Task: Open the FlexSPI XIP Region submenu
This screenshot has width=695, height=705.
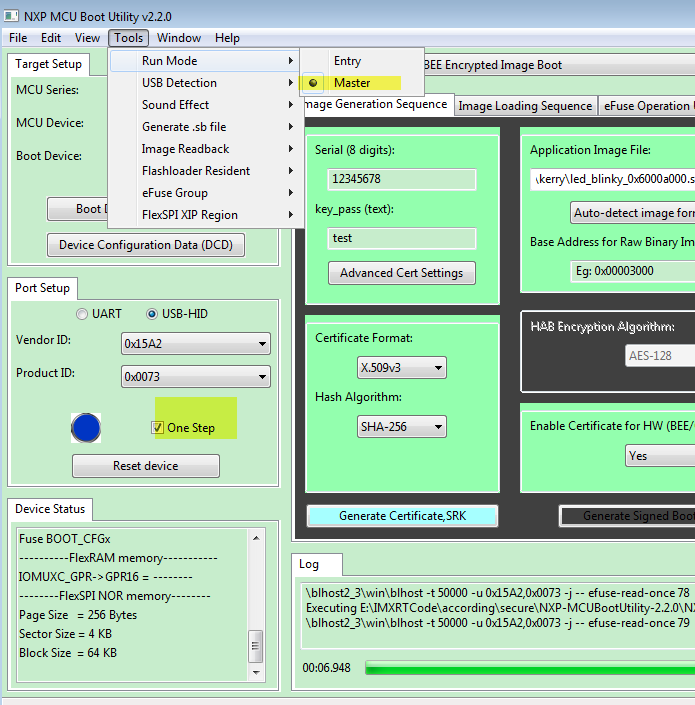Action: pos(206,215)
